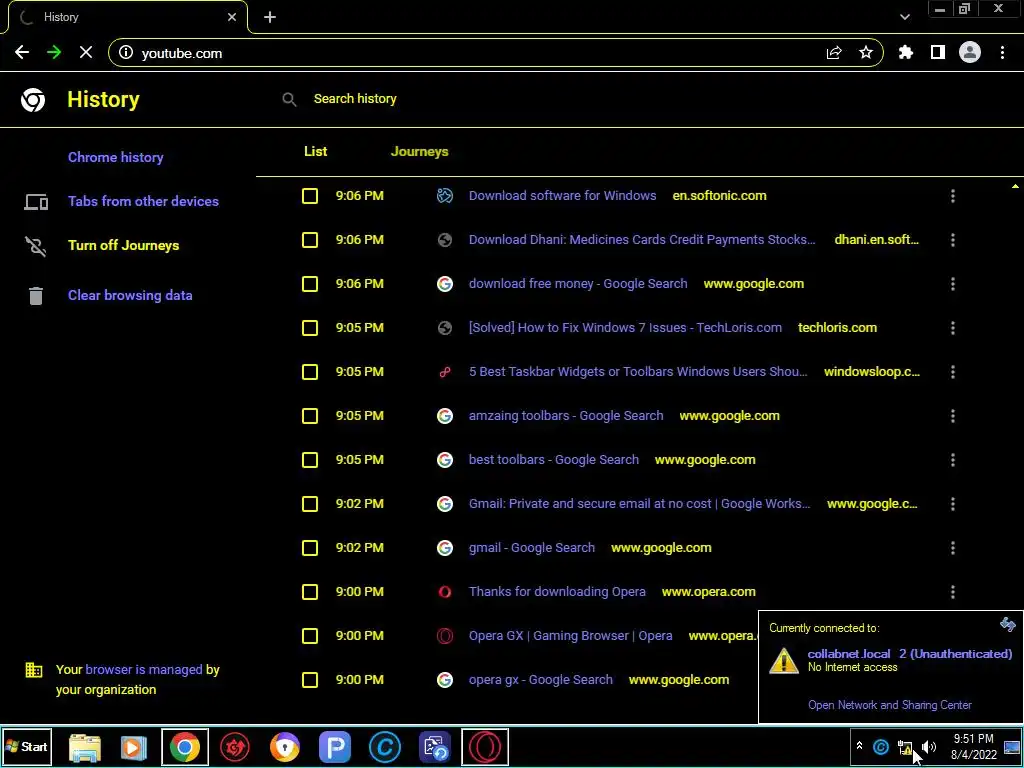Open Chrome history in the sidebar
The image size is (1024, 768).
(116, 157)
